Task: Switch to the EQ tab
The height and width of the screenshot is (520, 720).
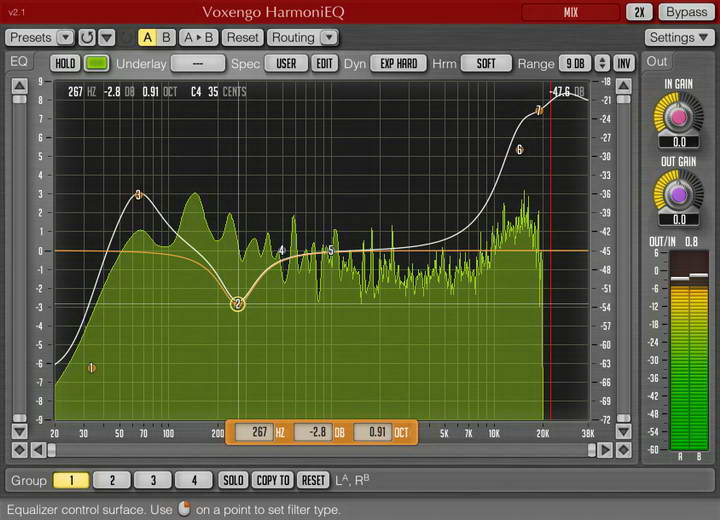Action: tap(19, 62)
